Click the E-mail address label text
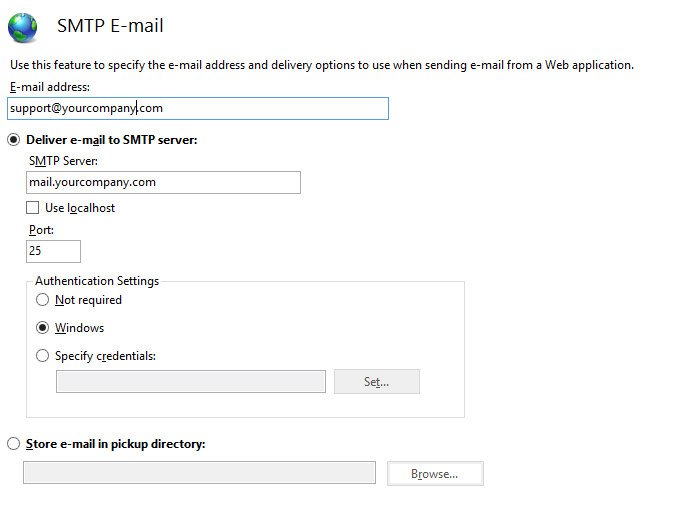 point(50,87)
